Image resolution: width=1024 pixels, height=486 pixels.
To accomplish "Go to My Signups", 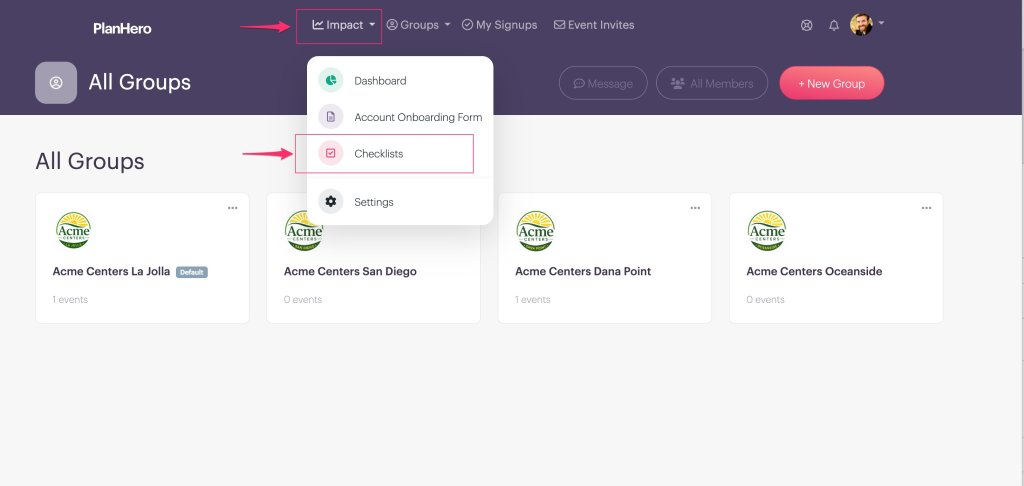I will pyautogui.click(x=500, y=25).
